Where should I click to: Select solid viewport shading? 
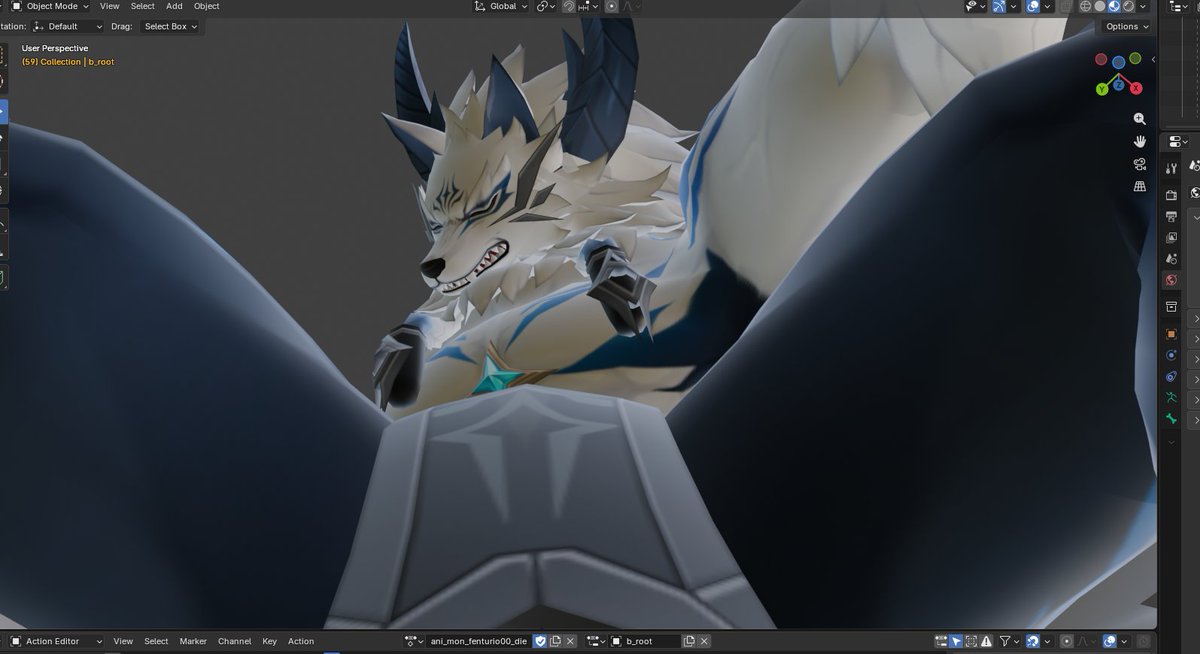point(1099,6)
